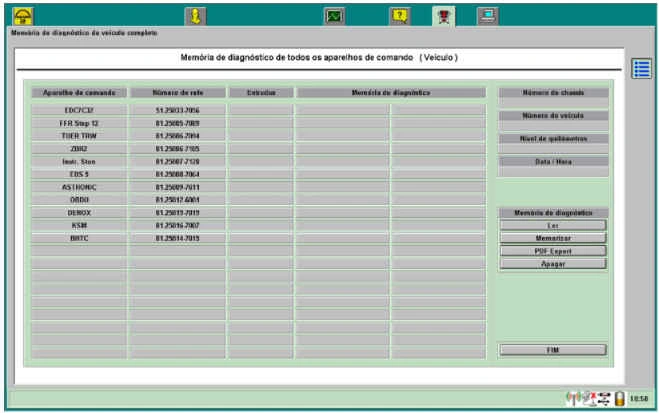Click the PDF Export button
Viewport: 659px width, 413px height.
pyautogui.click(x=553, y=251)
